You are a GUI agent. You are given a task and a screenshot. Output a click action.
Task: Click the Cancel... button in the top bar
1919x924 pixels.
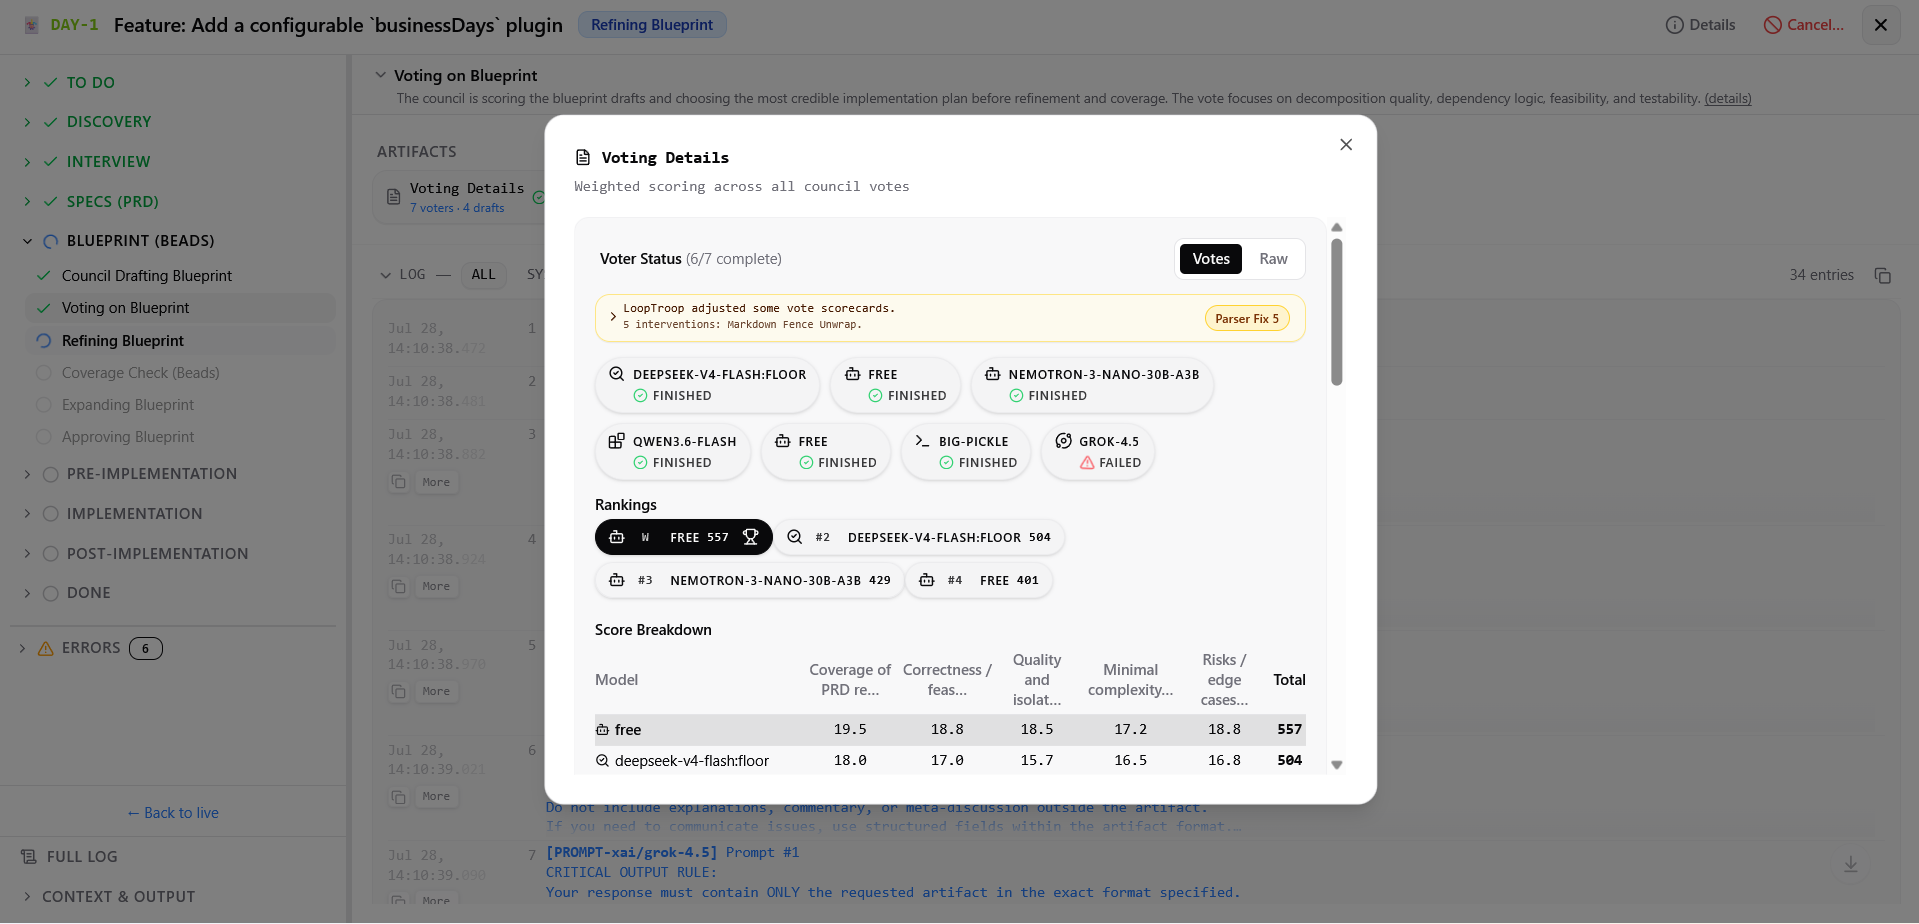click(x=1804, y=25)
